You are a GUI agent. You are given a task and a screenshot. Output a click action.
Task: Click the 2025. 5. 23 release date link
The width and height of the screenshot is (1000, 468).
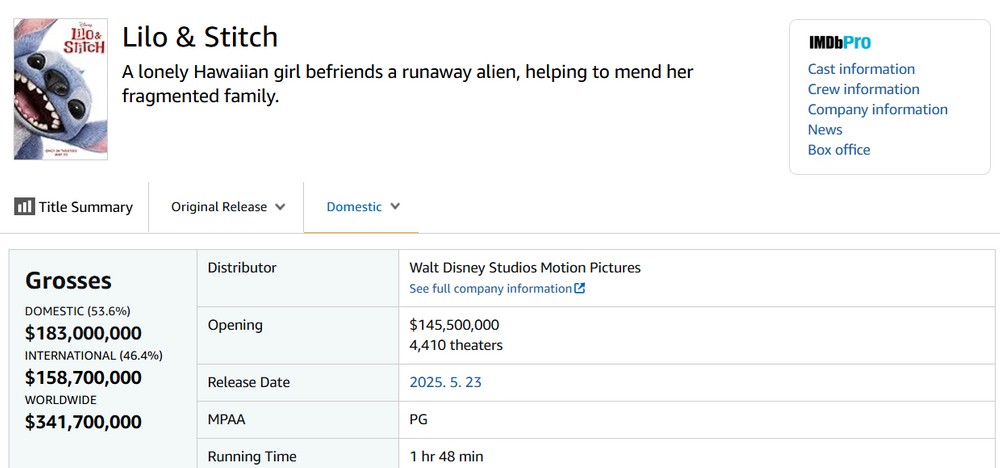pos(445,383)
